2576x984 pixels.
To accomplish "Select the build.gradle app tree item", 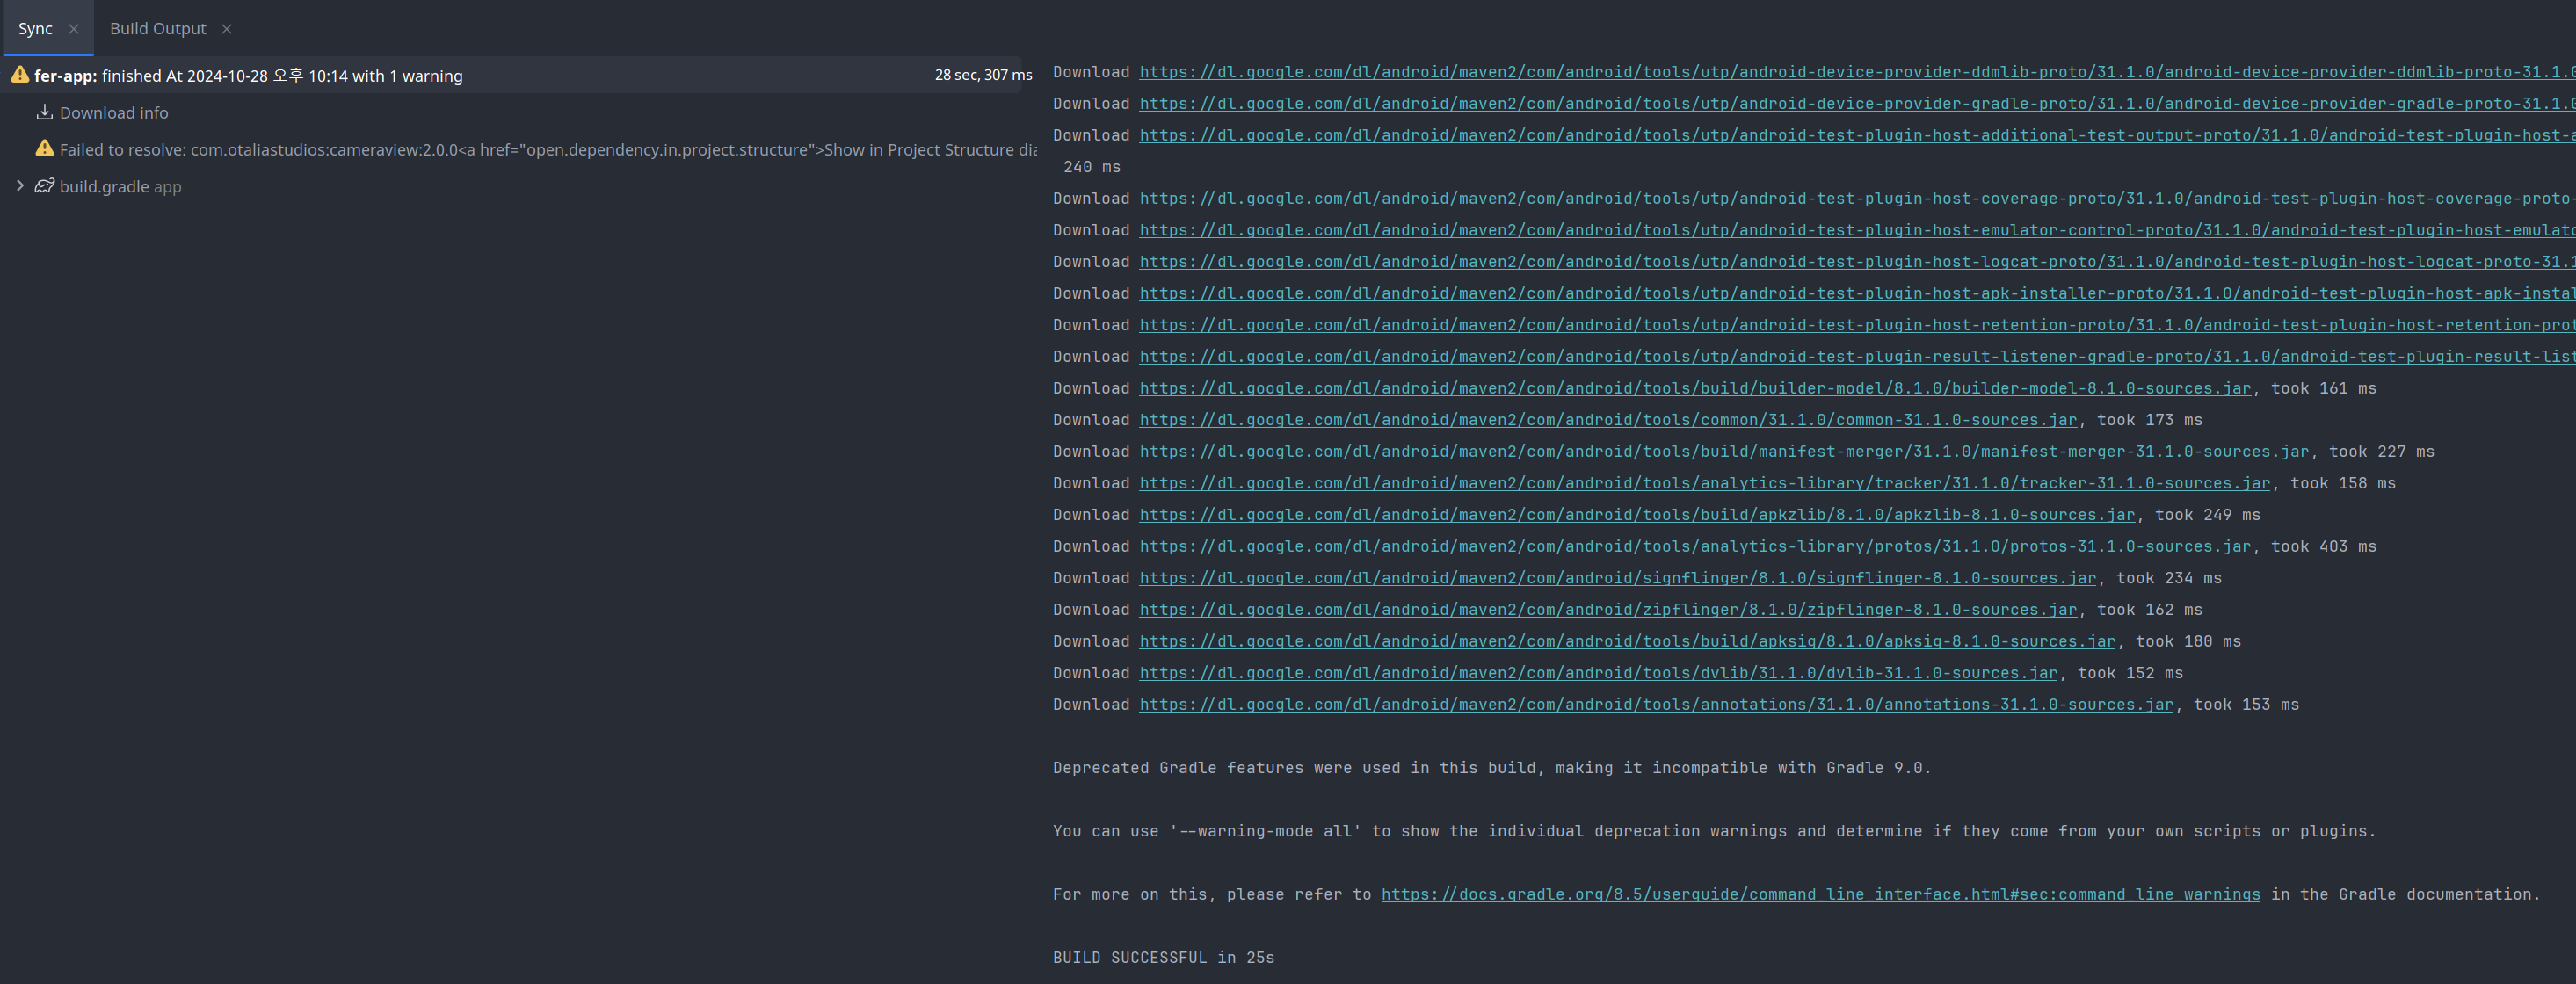I will point(120,187).
